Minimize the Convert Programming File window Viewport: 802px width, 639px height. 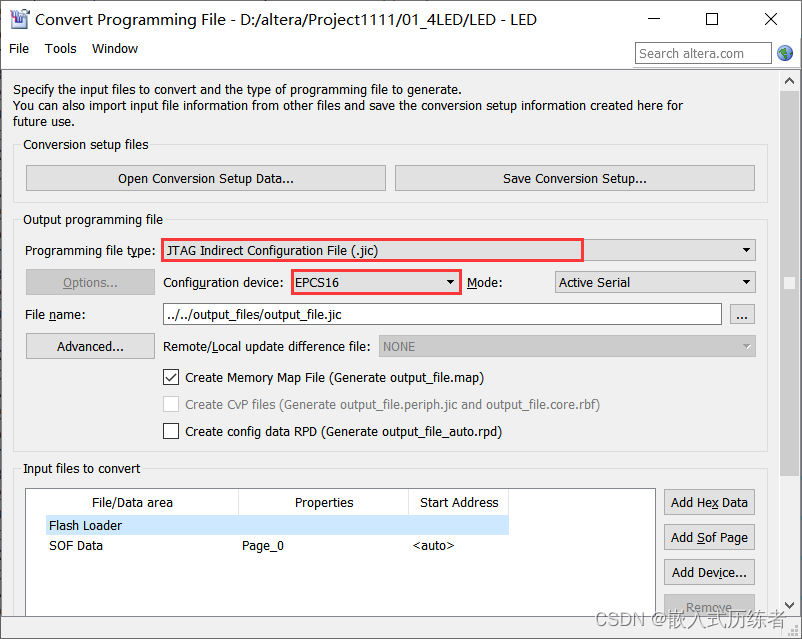coord(654,19)
